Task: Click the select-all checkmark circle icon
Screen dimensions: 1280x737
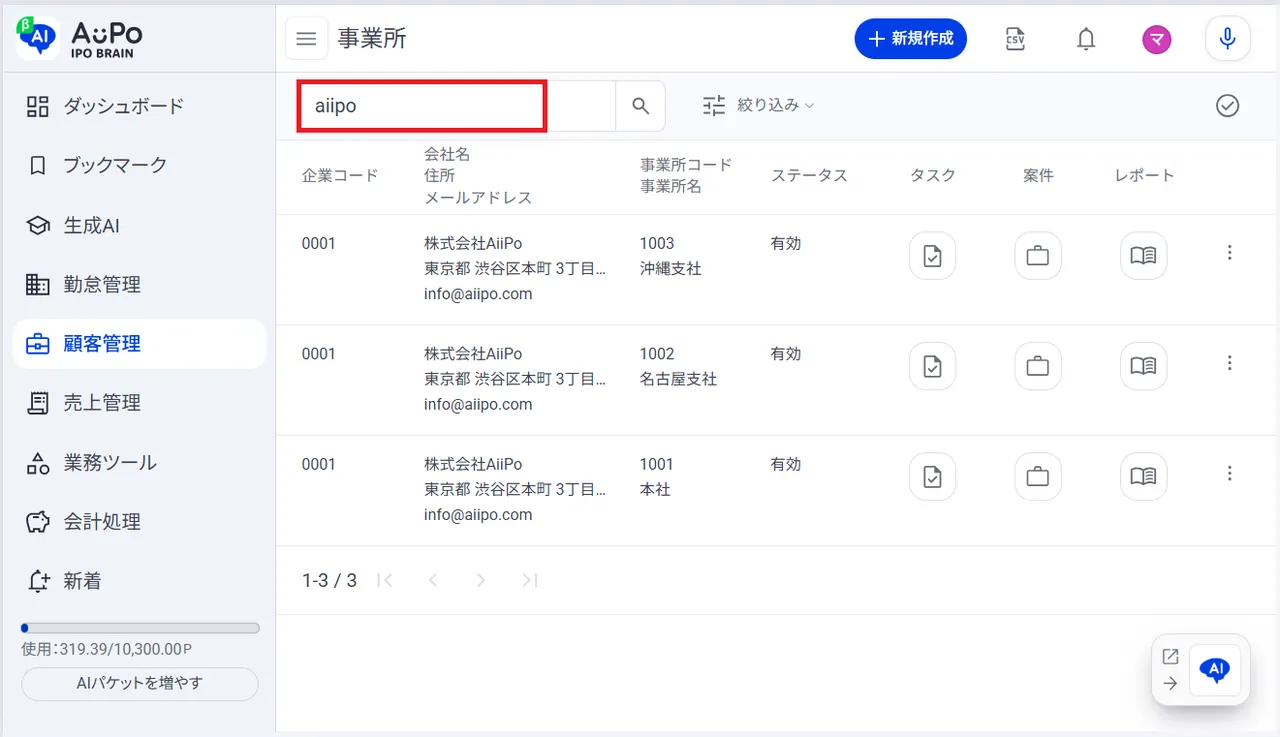Action: pos(1228,106)
